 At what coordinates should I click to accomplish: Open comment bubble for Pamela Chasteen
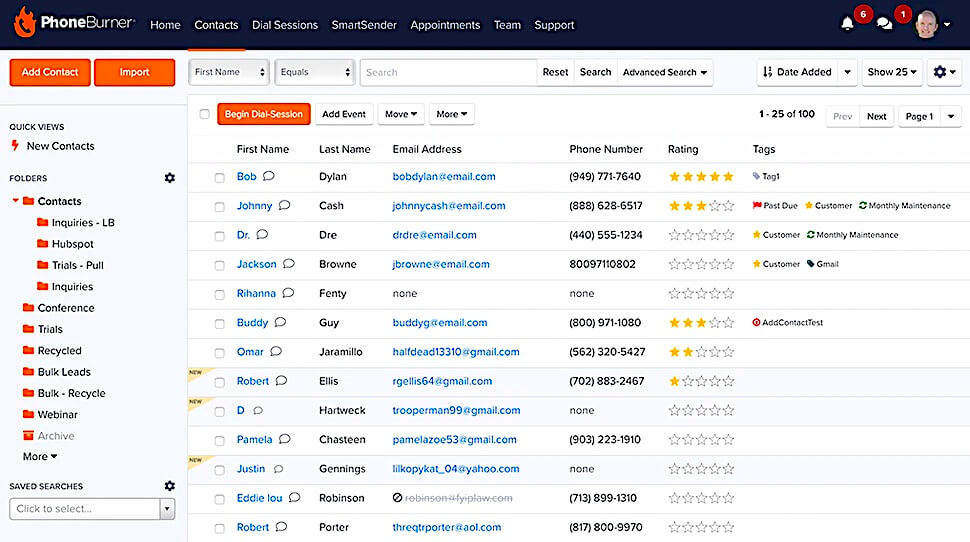[285, 439]
